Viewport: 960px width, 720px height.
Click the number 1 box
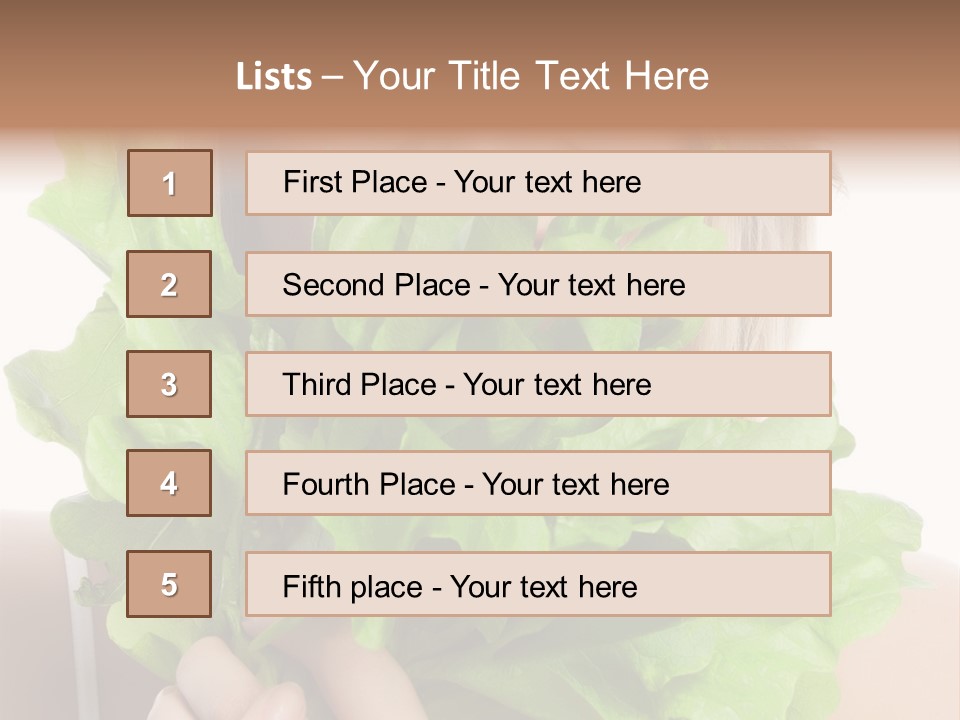point(170,183)
